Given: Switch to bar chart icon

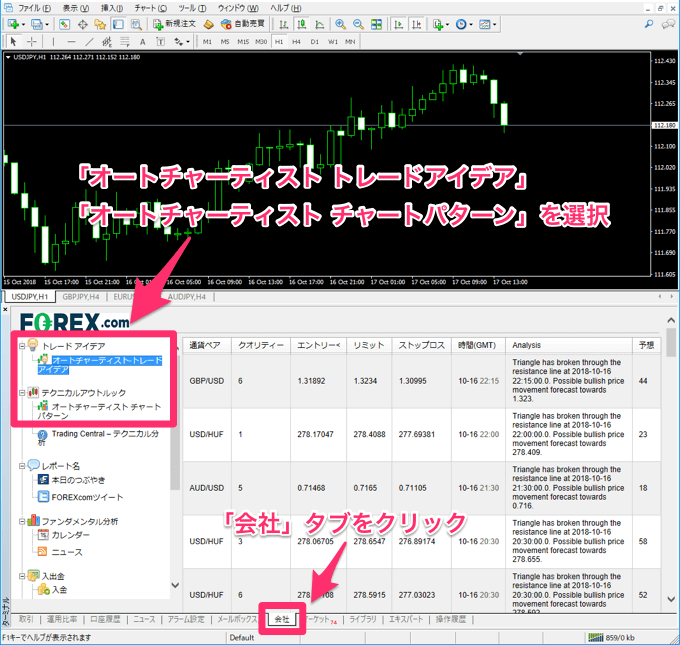Looking at the screenshot, I should [x=284, y=24].
